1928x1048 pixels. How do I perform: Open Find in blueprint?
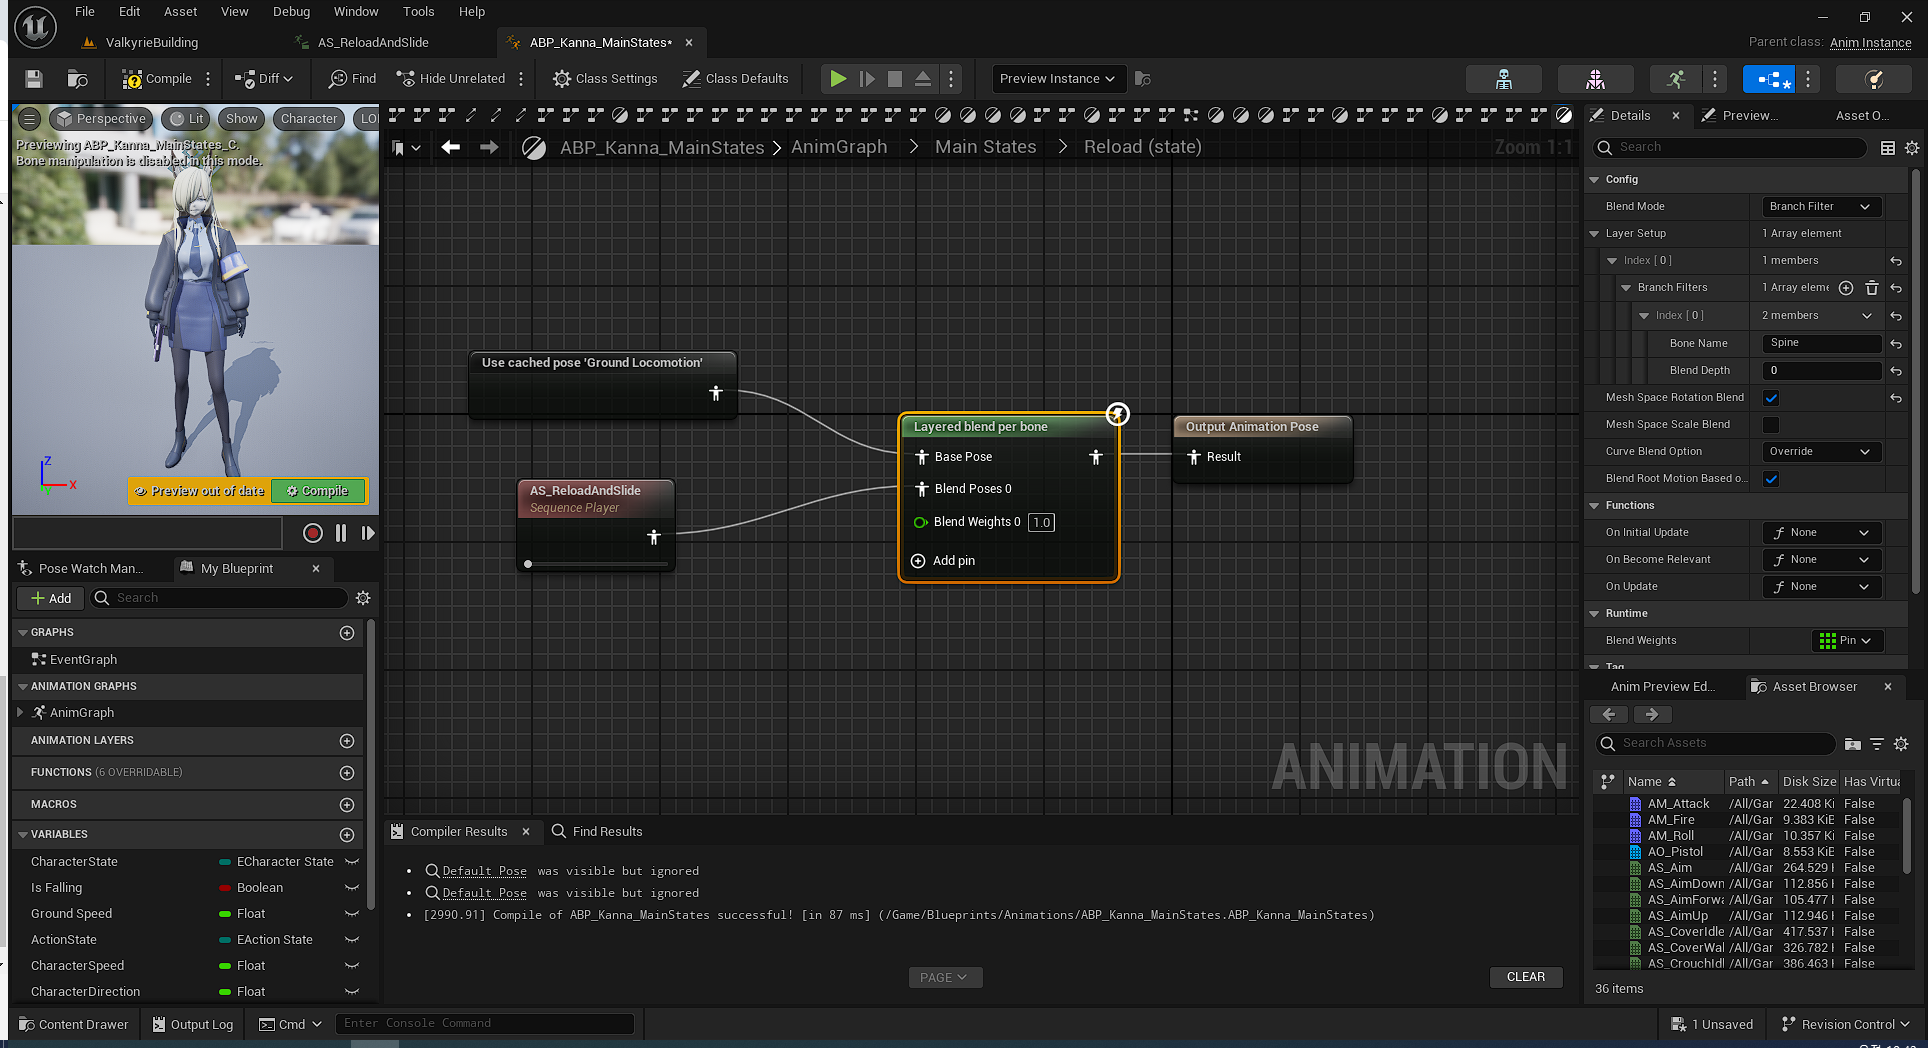[x=353, y=79]
